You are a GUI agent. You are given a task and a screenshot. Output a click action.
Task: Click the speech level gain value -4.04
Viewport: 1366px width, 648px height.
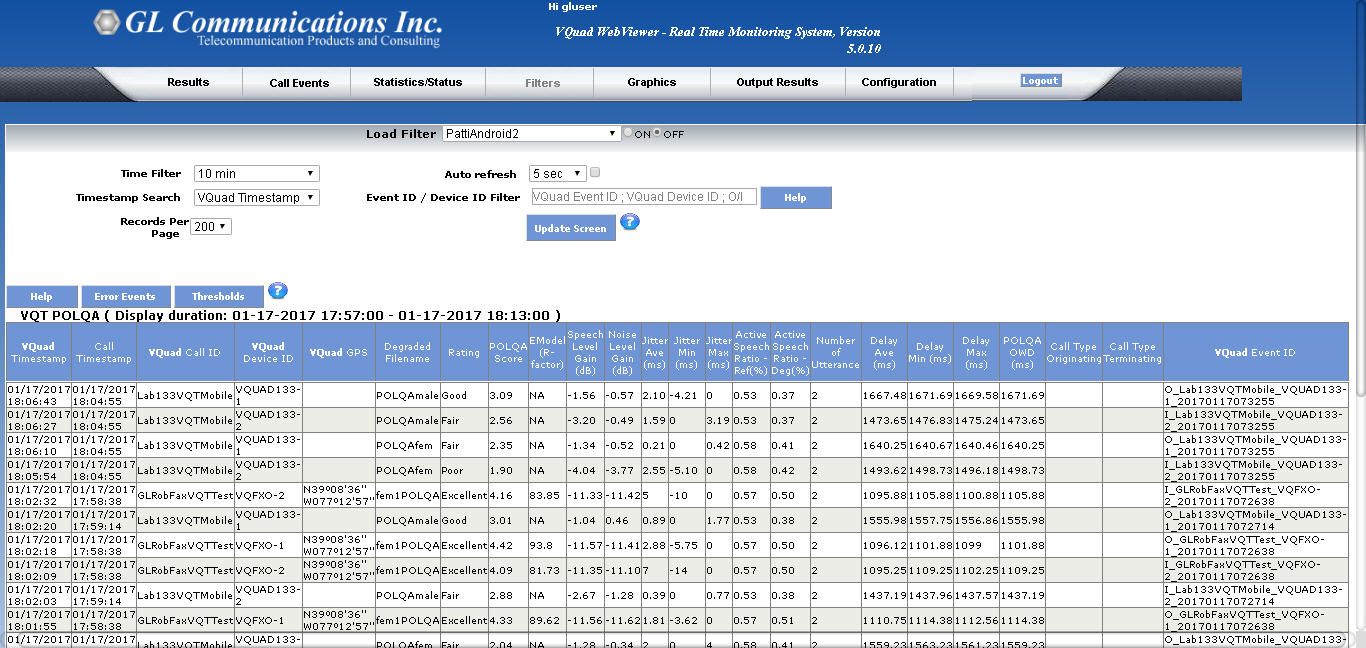pyautogui.click(x=585, y=470)
